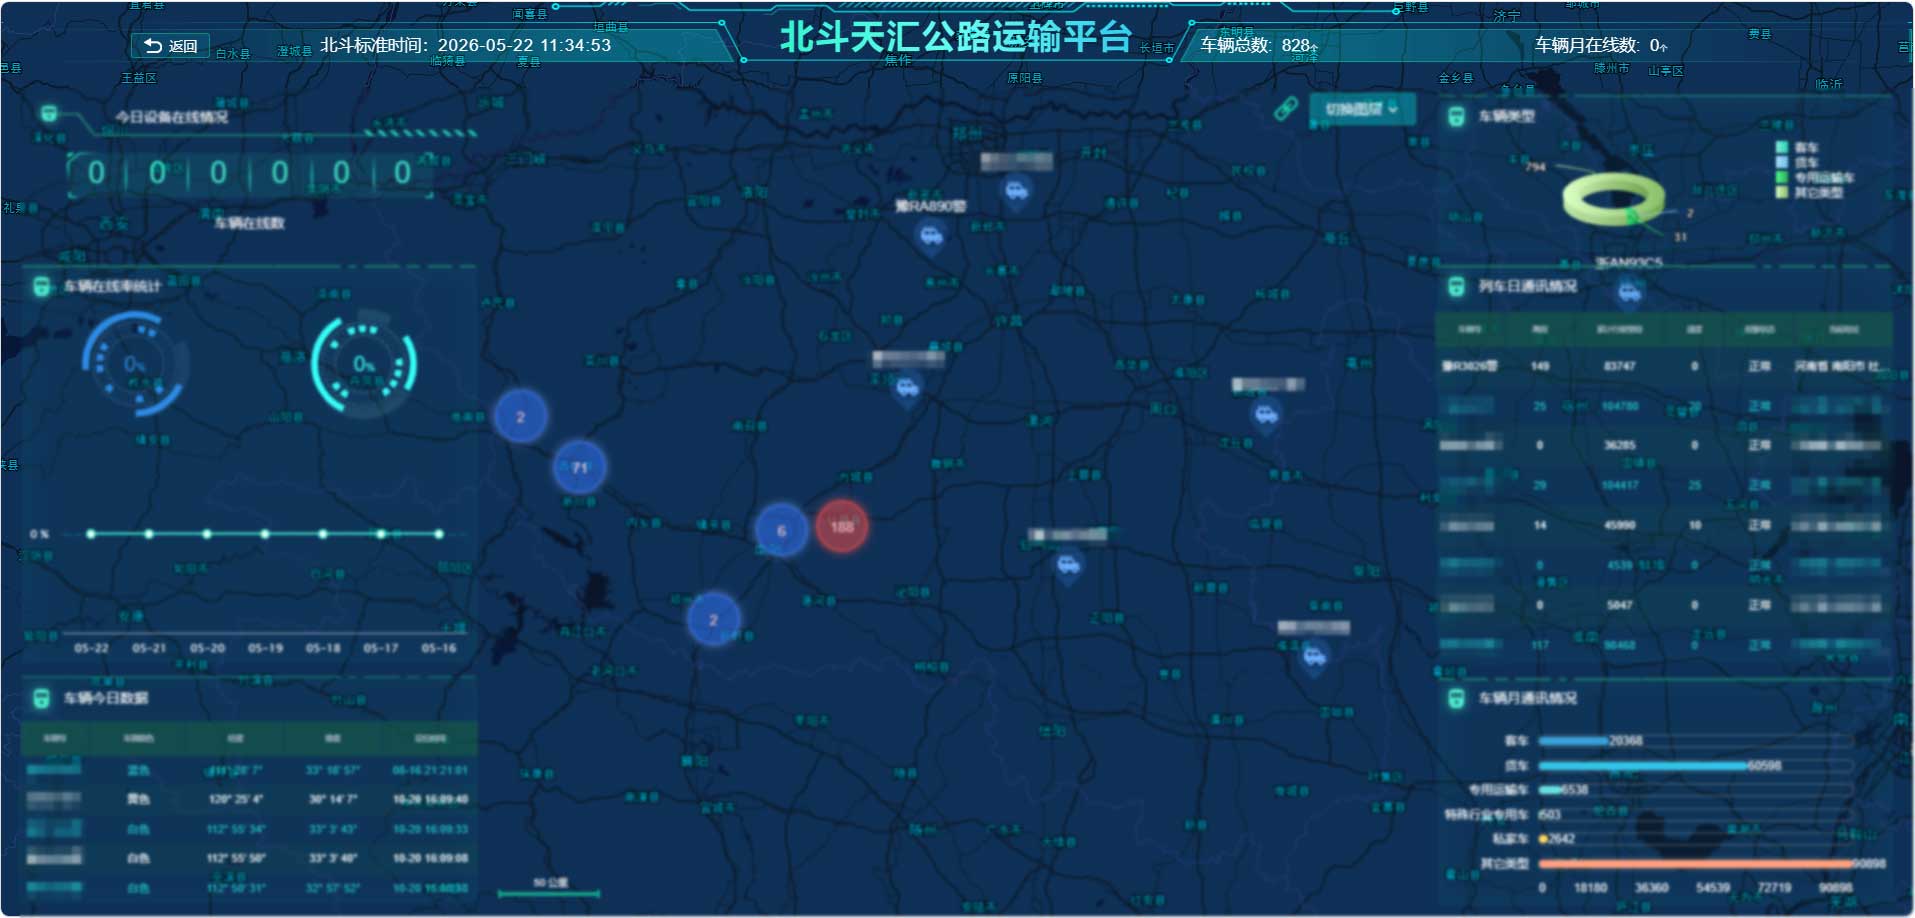Click the 83747 cell in daily communication table
Screen dimensions: 1915x918
click(x=1620, y=366)
